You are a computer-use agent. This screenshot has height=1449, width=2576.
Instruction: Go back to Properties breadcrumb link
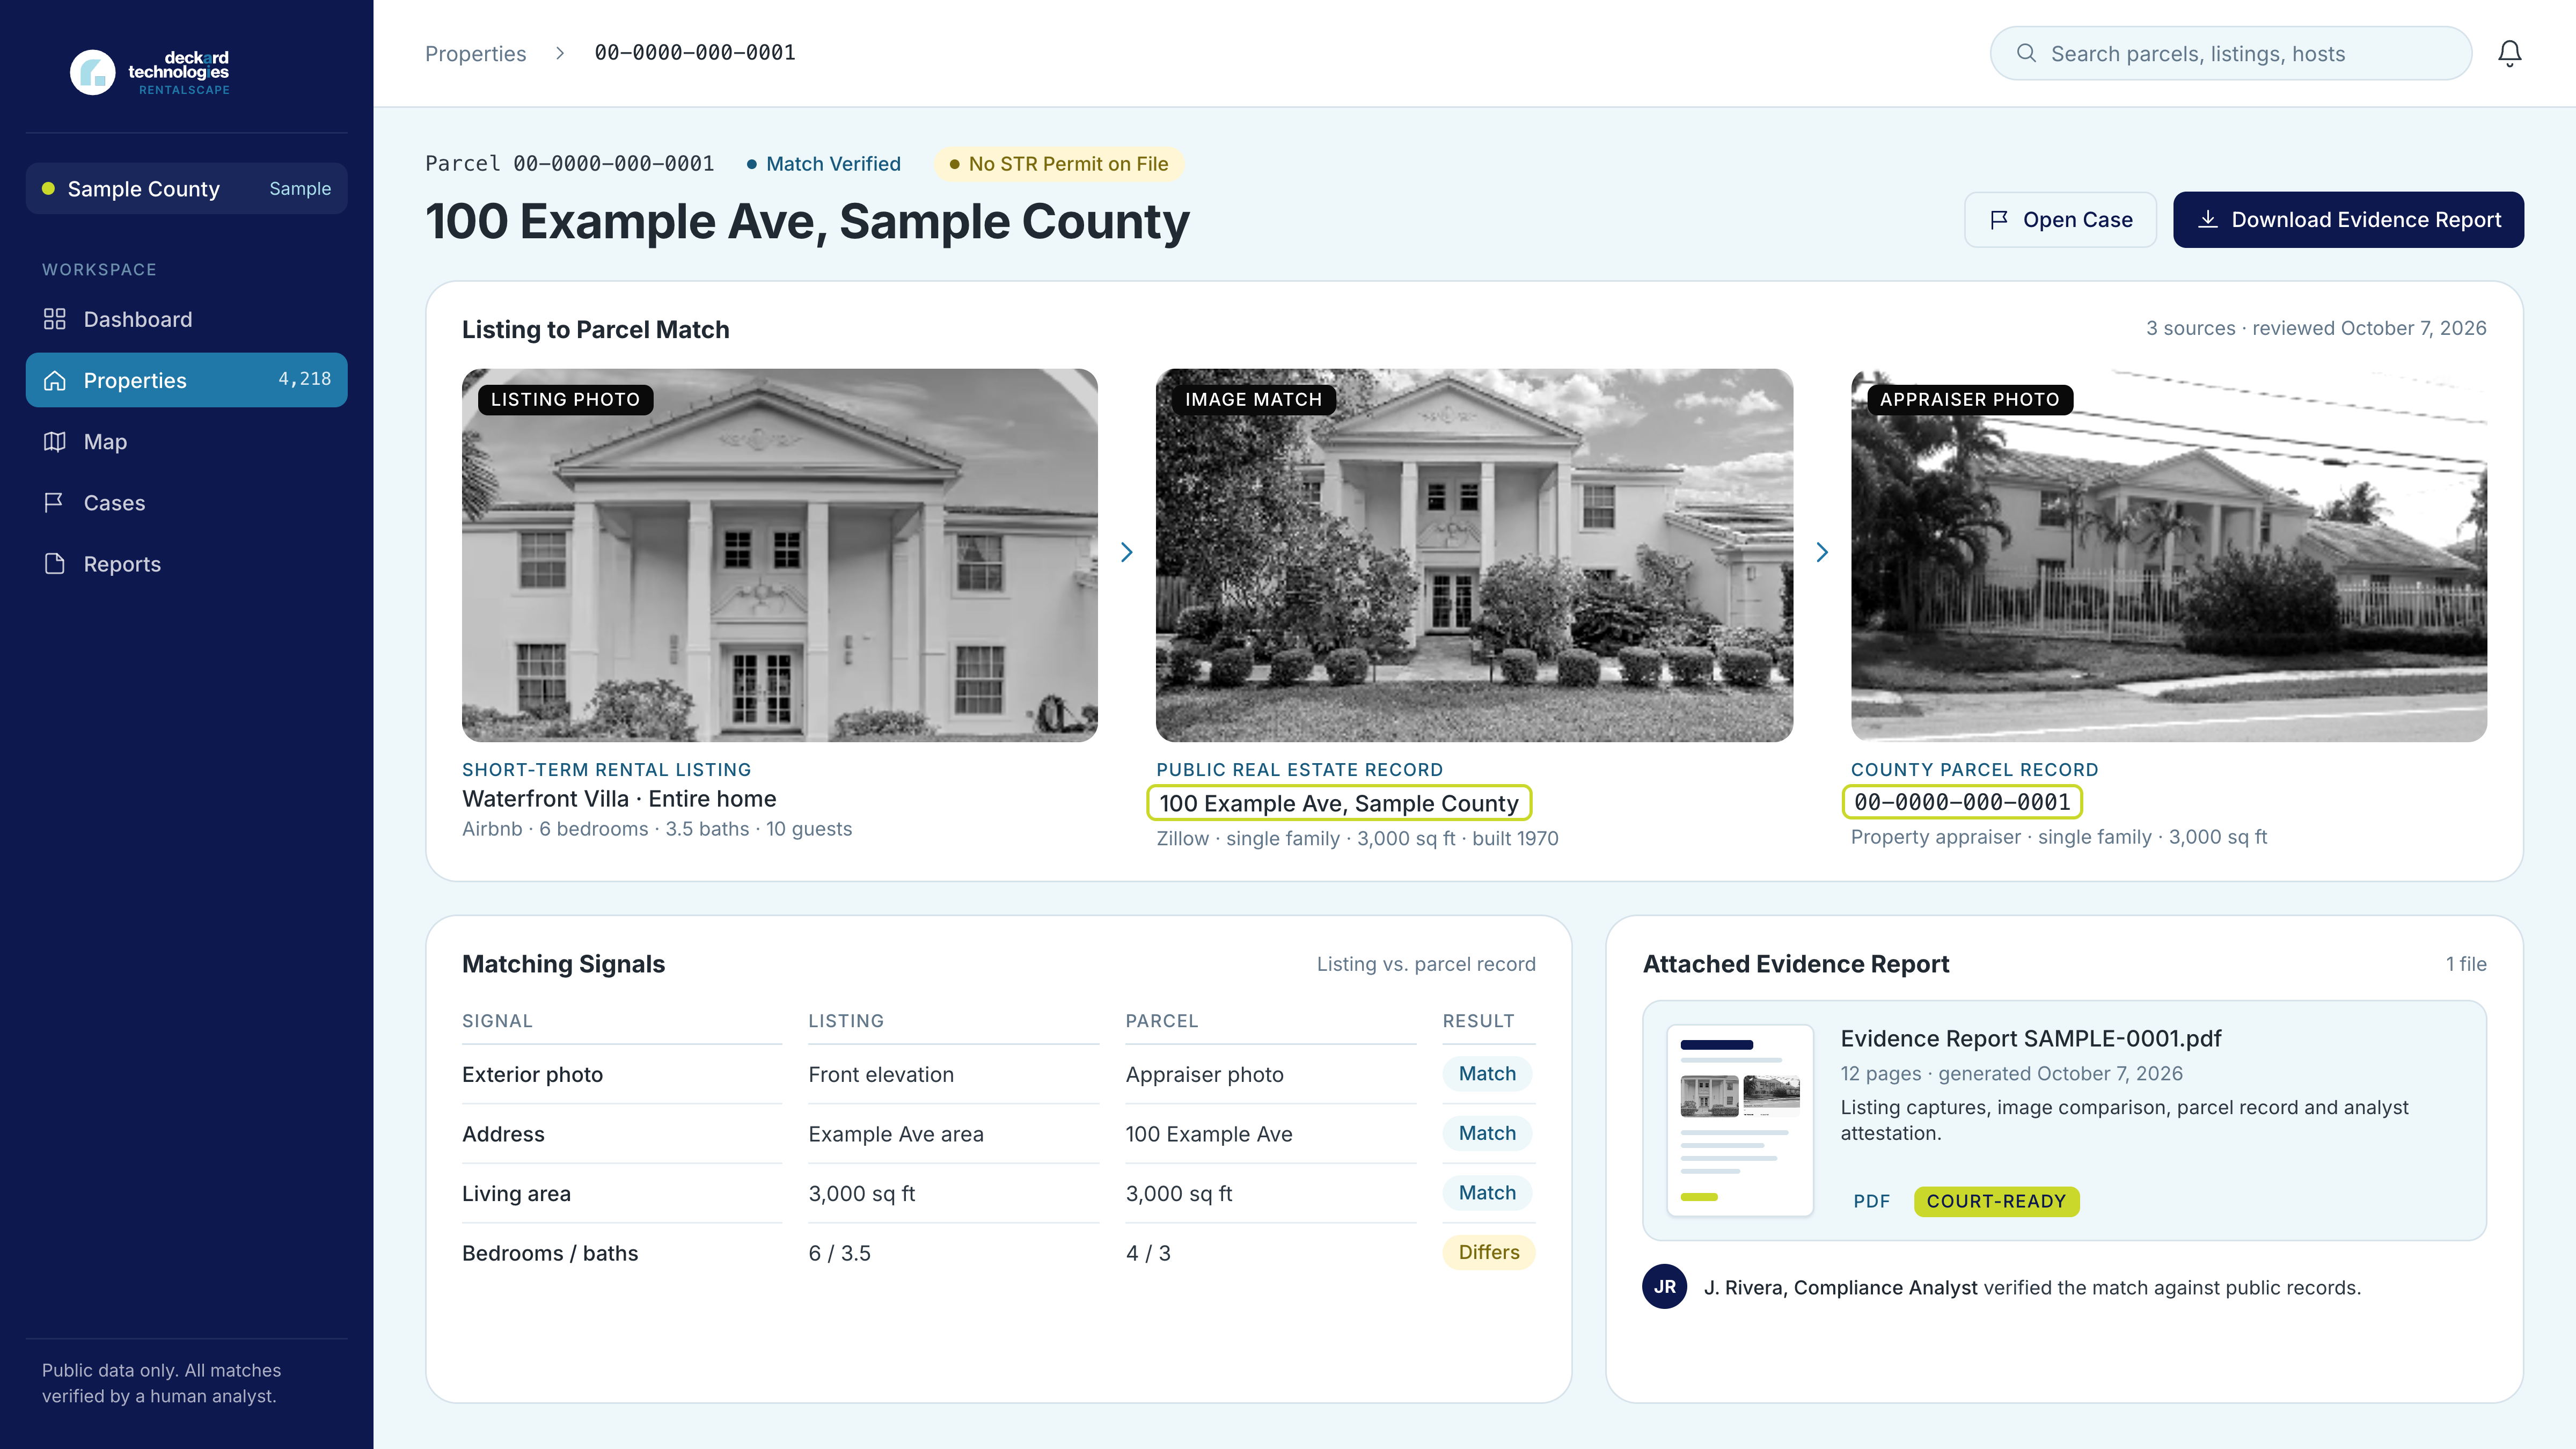click(x=475, y=53)
